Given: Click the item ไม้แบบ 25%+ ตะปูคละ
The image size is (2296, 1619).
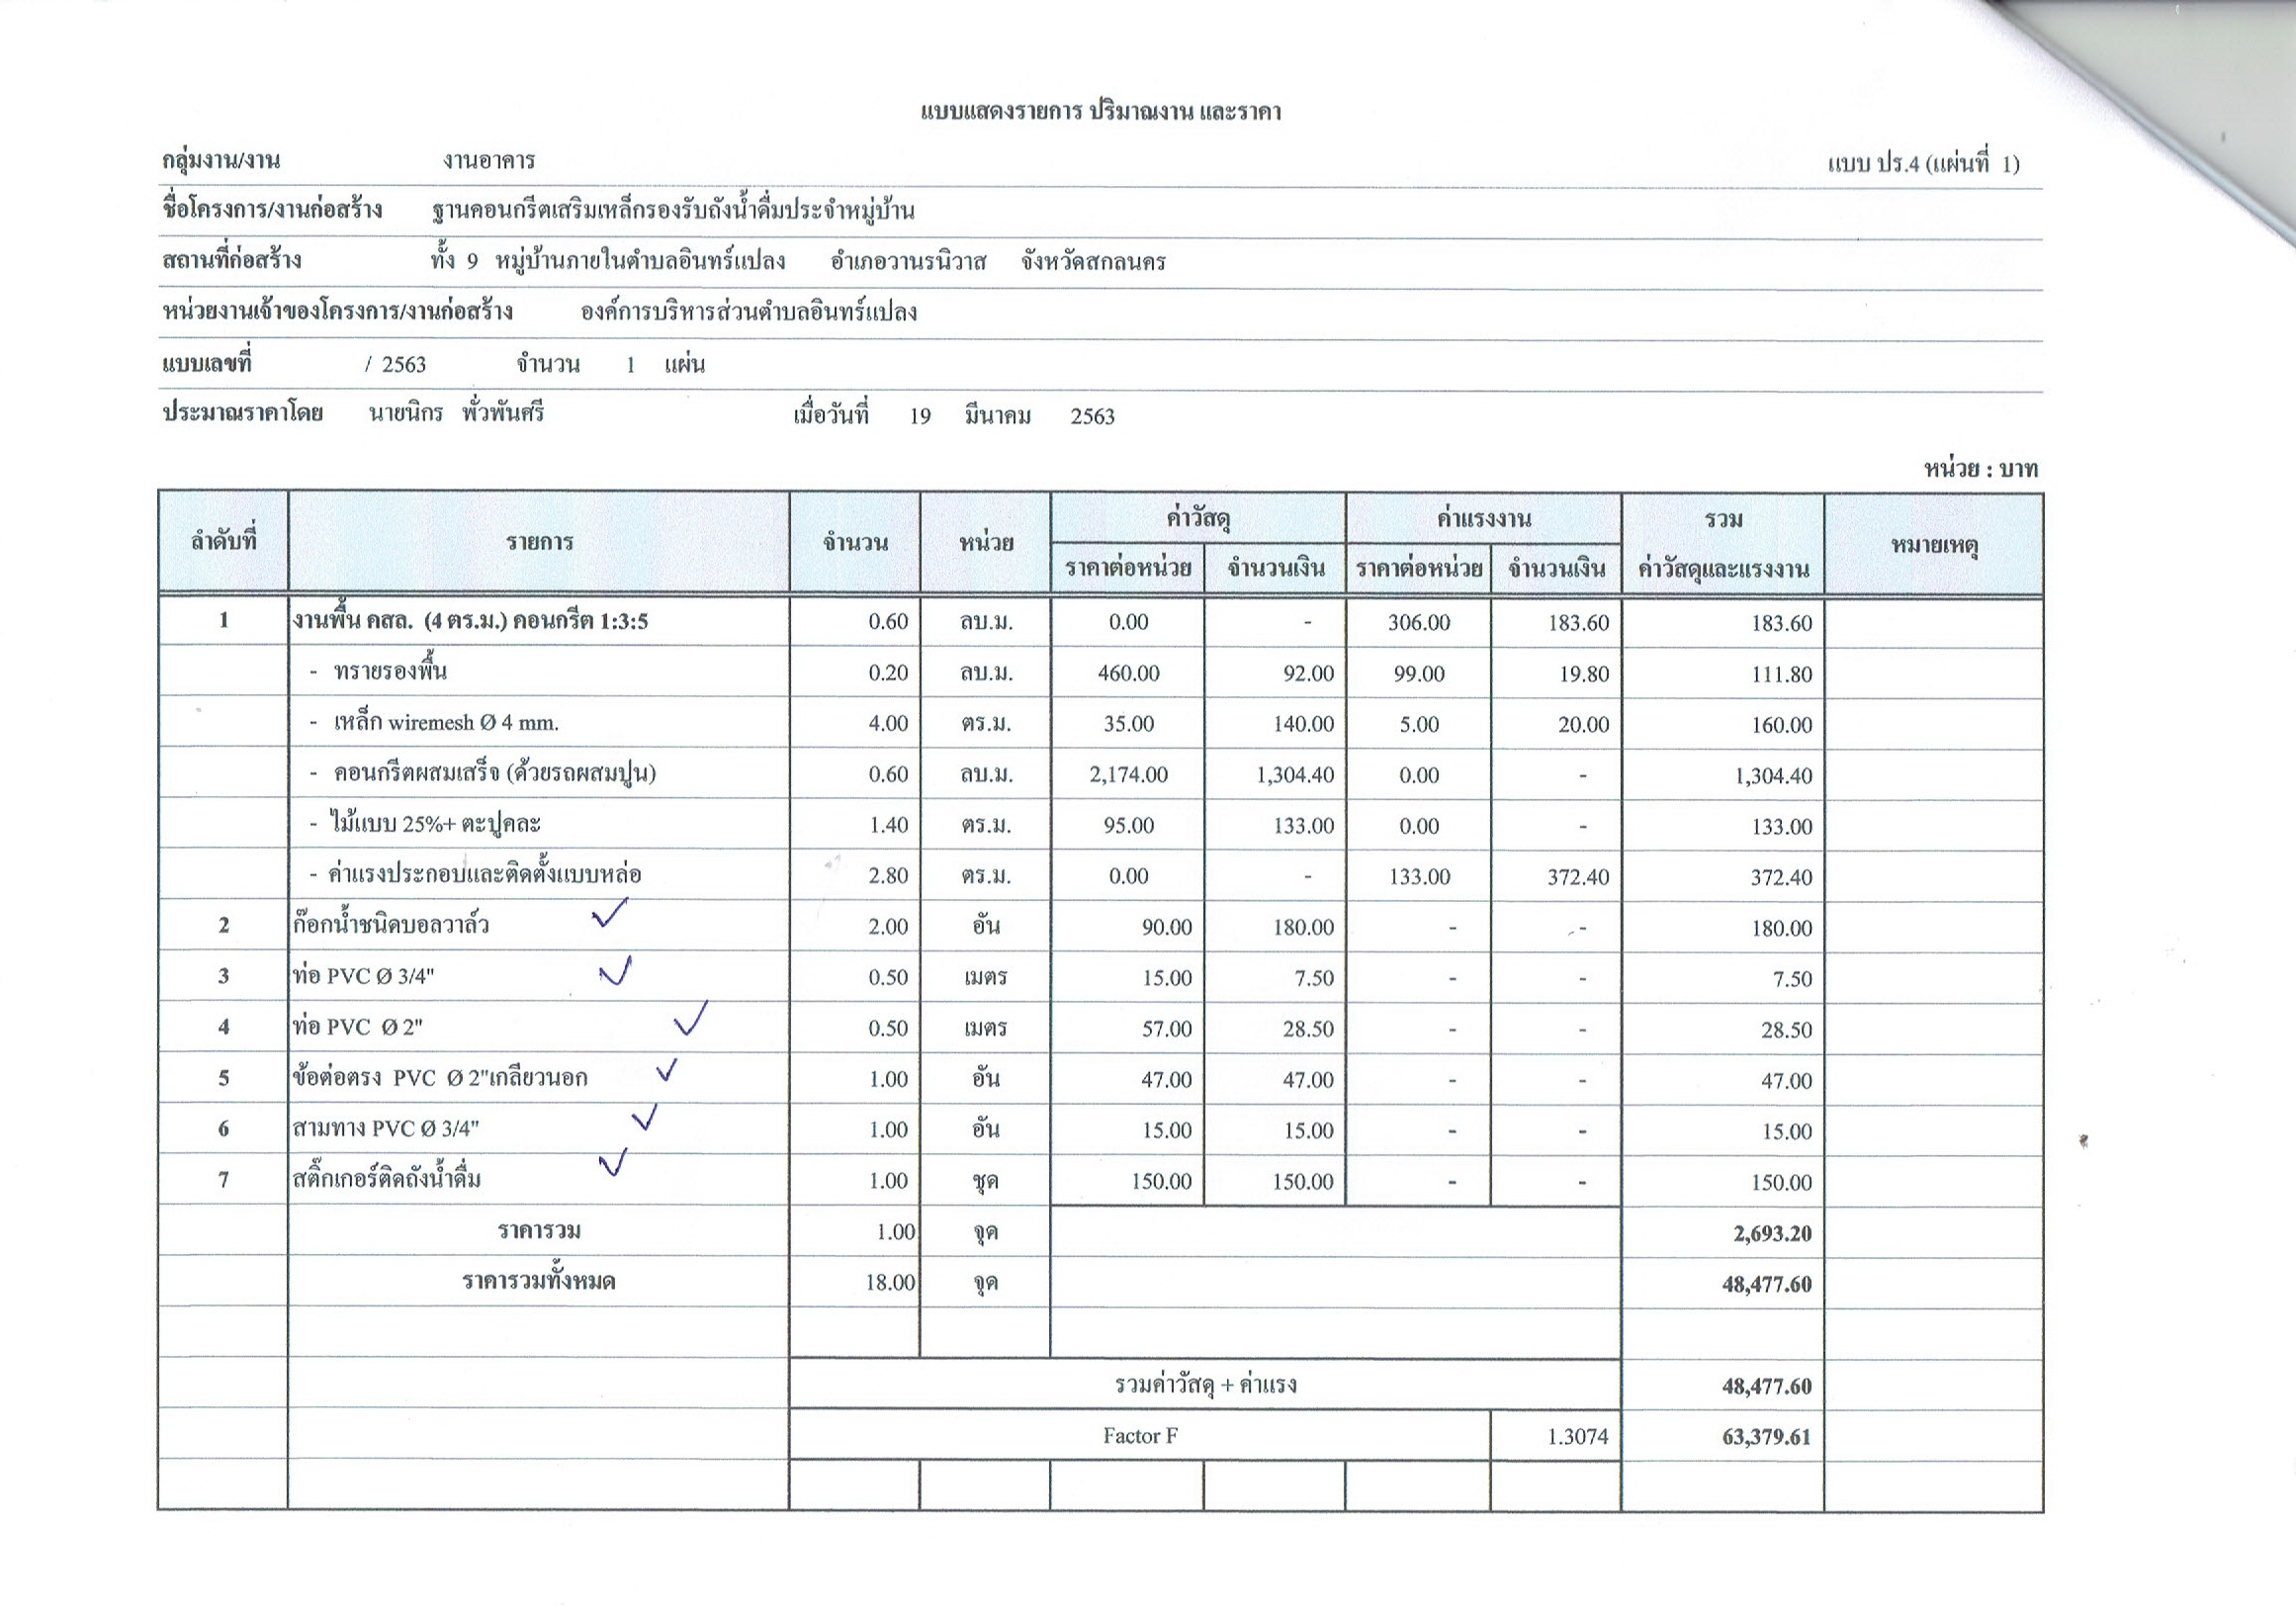Looking at the screenshot, I should point(435,824).
